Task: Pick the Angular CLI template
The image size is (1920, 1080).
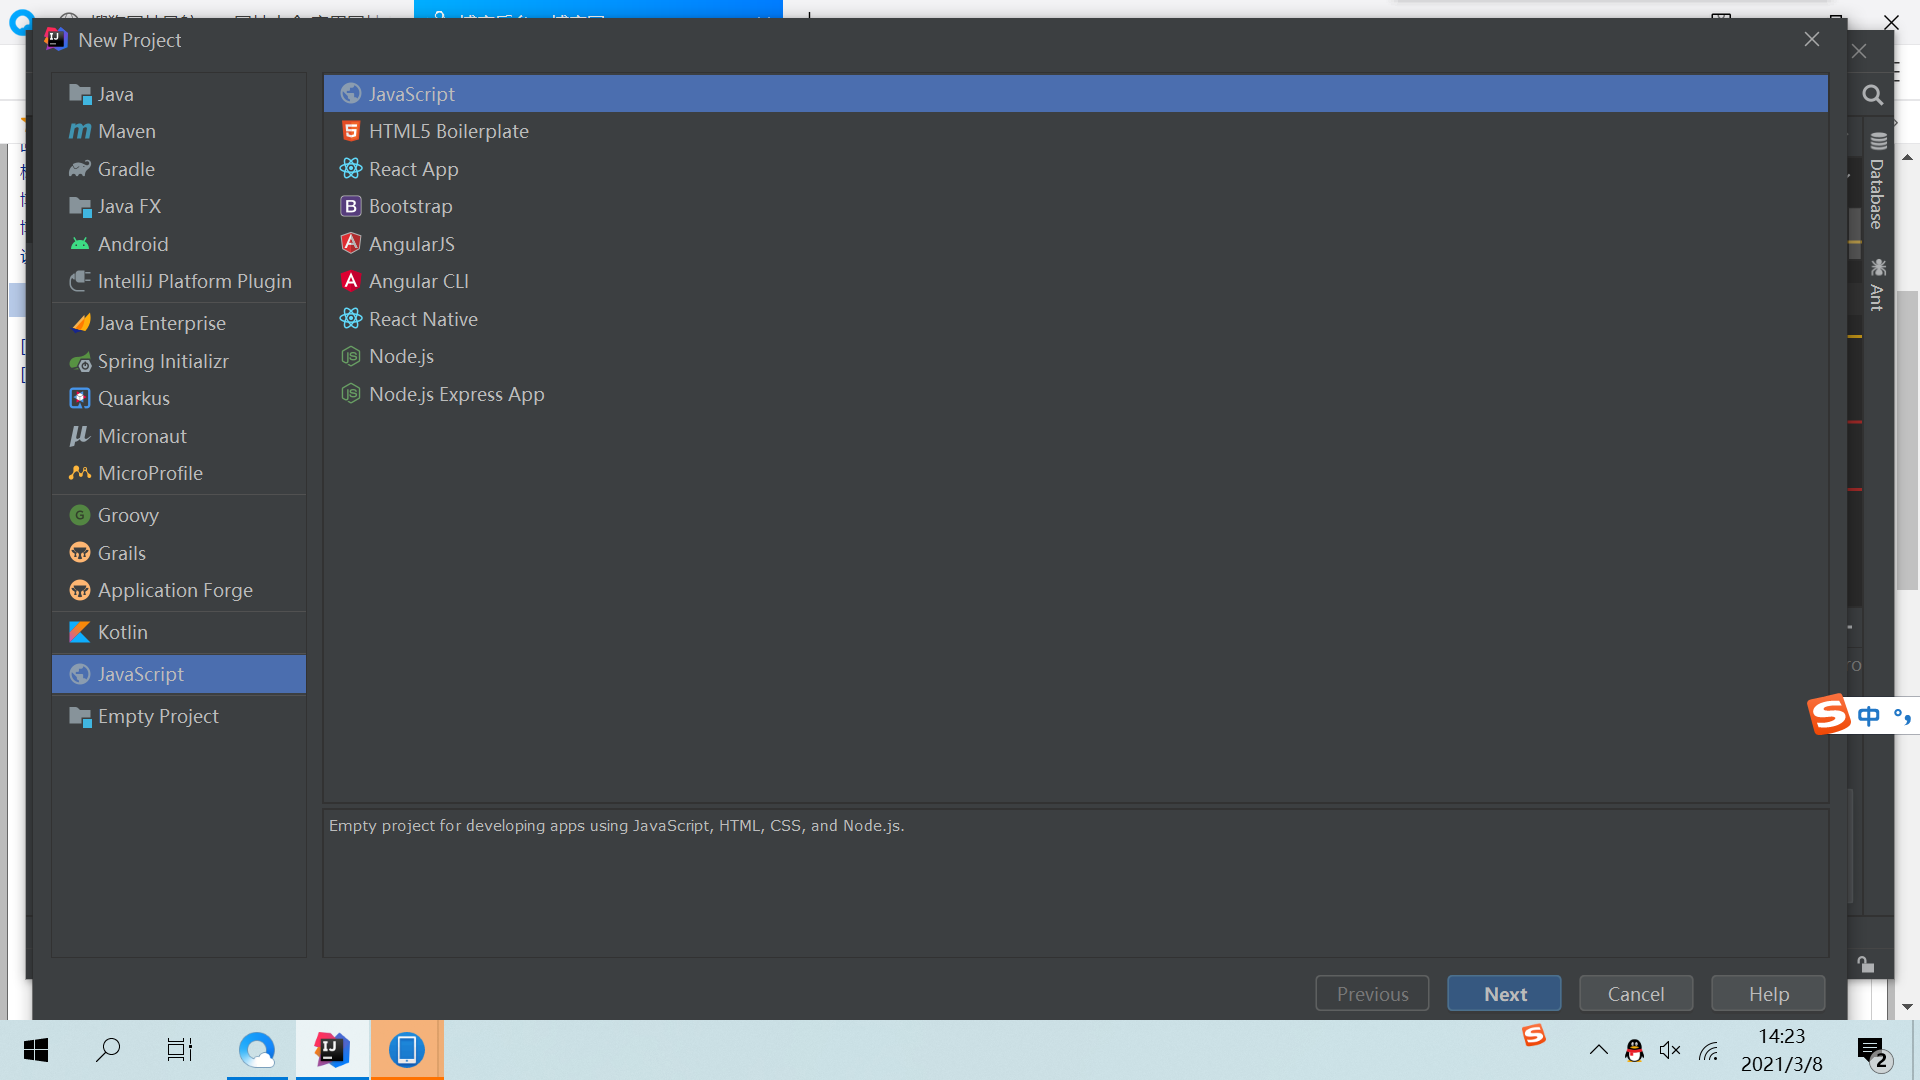Action: (418, 281)
